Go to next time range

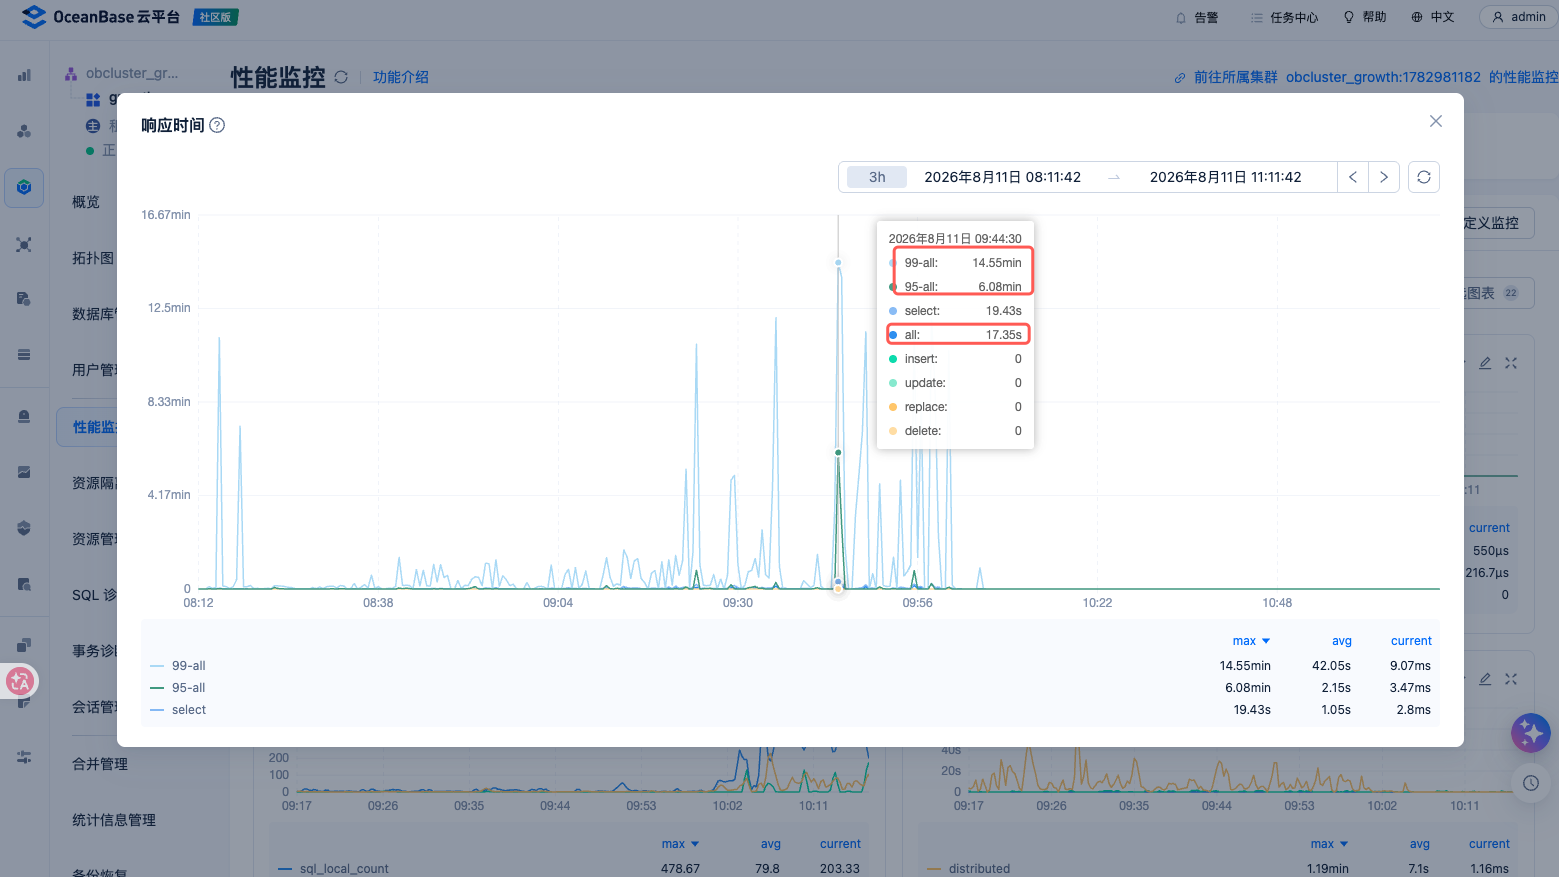(x=1384, y=177)
